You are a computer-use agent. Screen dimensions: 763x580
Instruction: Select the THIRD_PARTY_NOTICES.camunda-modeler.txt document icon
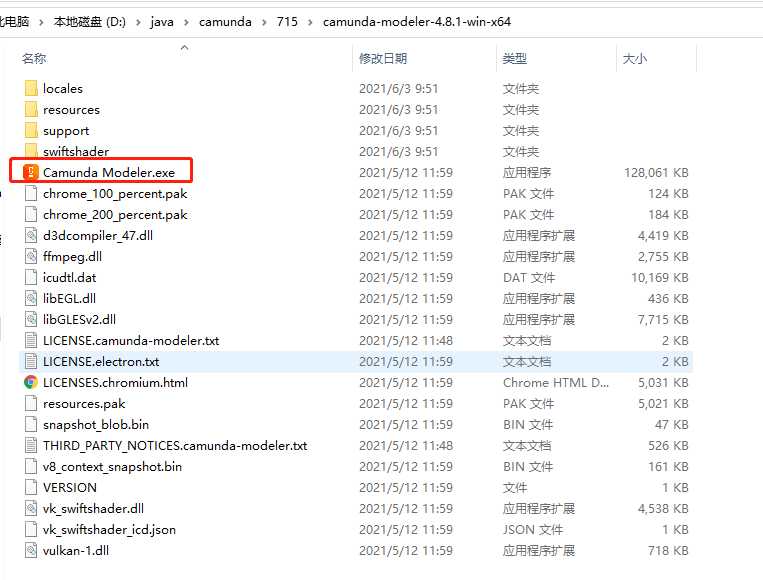(31, 445)
